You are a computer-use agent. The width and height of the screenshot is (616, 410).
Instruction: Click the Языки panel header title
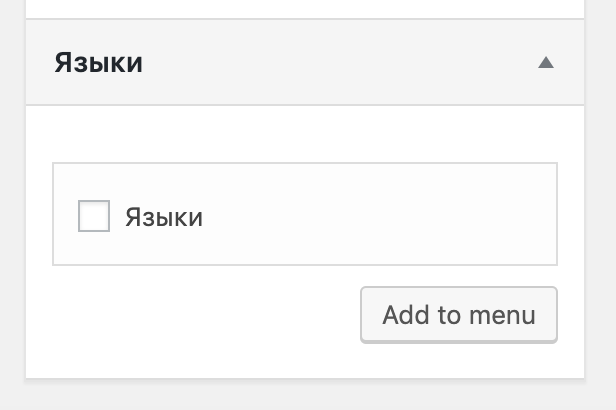point(98,63)
